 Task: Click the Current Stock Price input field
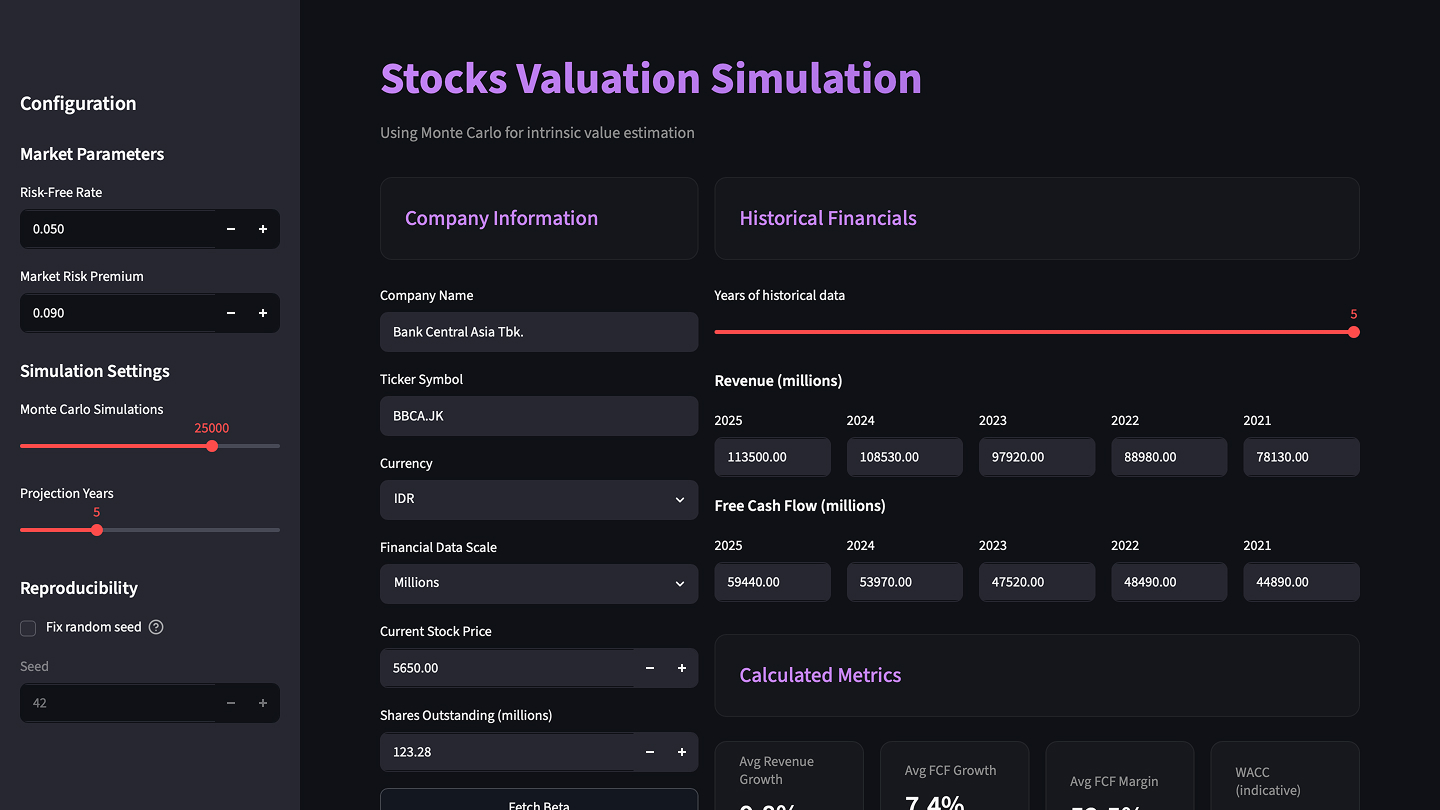(507, 668)
